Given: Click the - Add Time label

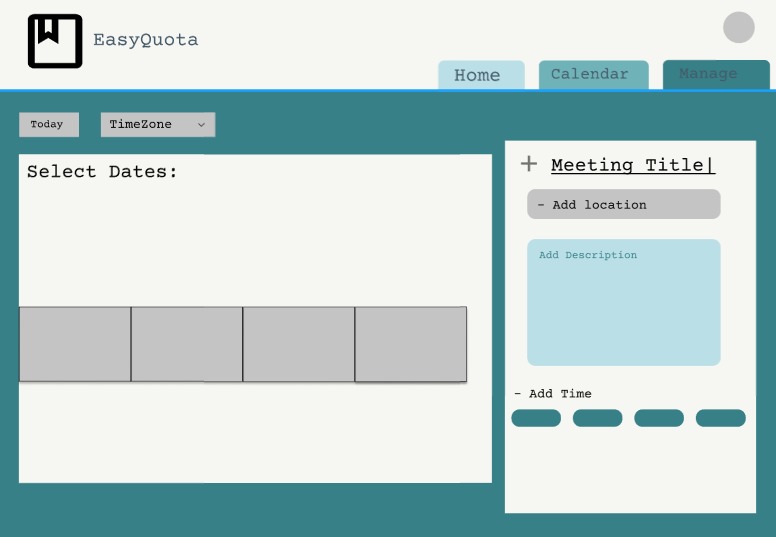Looking at the screenshot, I should tap(553, 393).
